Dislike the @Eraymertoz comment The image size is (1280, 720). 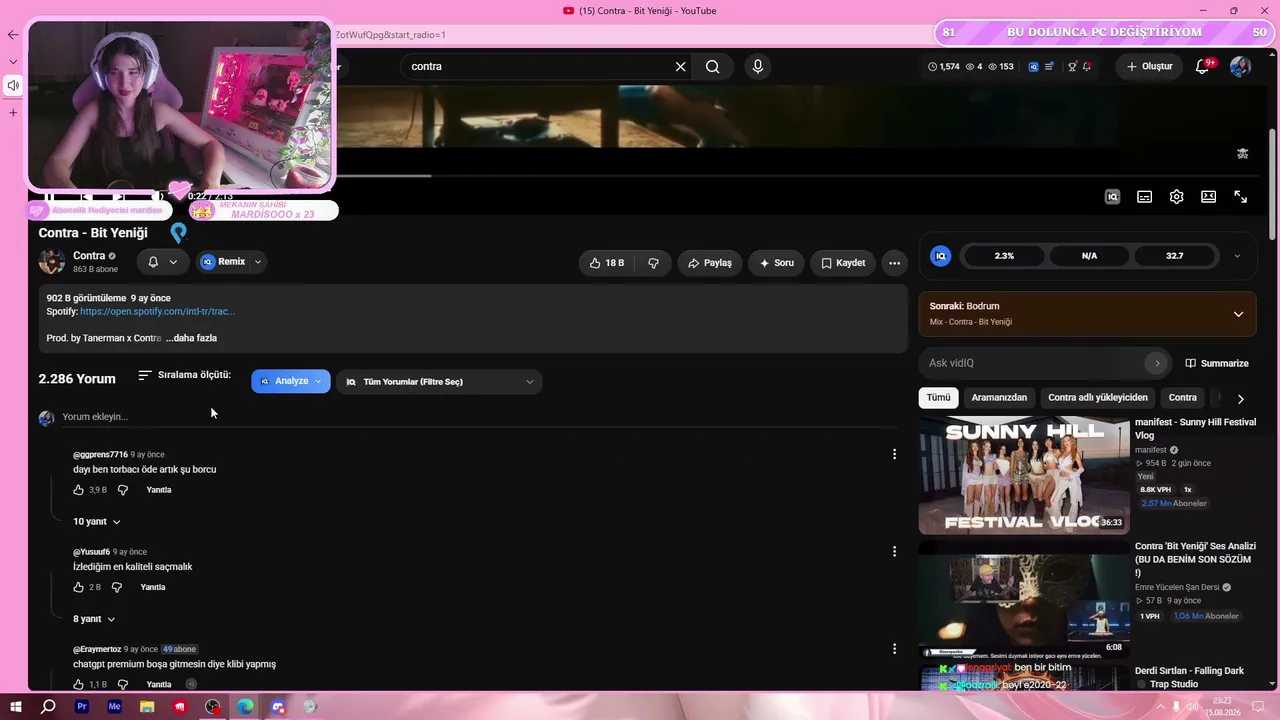point(123,685)
